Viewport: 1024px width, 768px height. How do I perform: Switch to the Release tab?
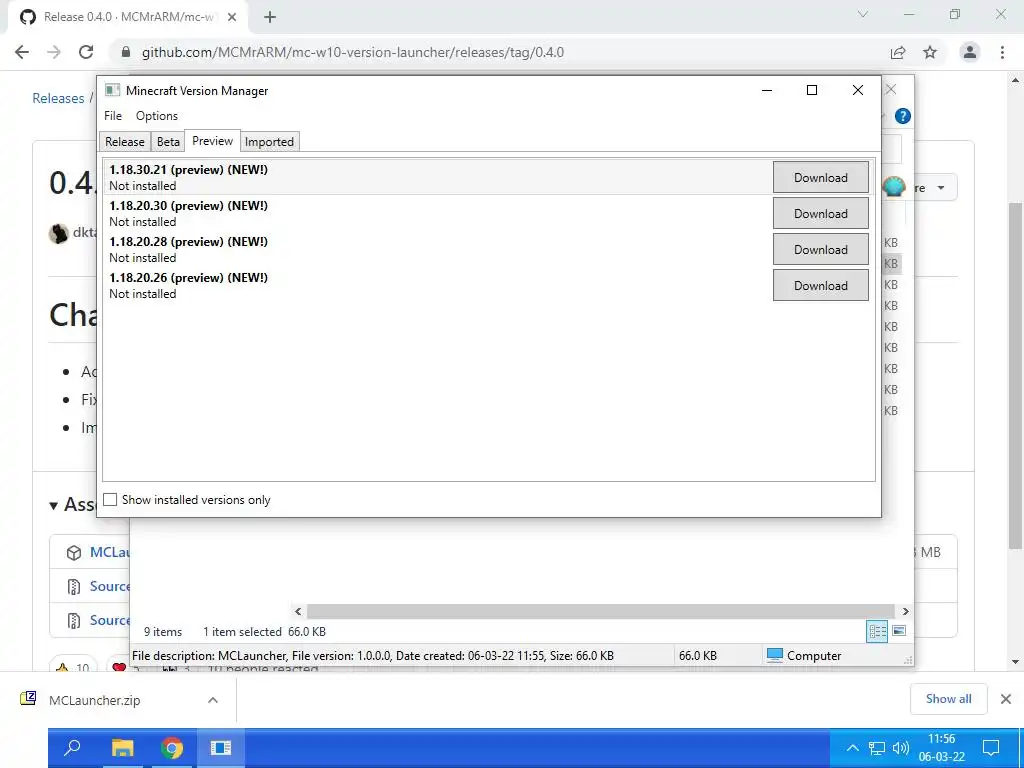coord(125,142)
